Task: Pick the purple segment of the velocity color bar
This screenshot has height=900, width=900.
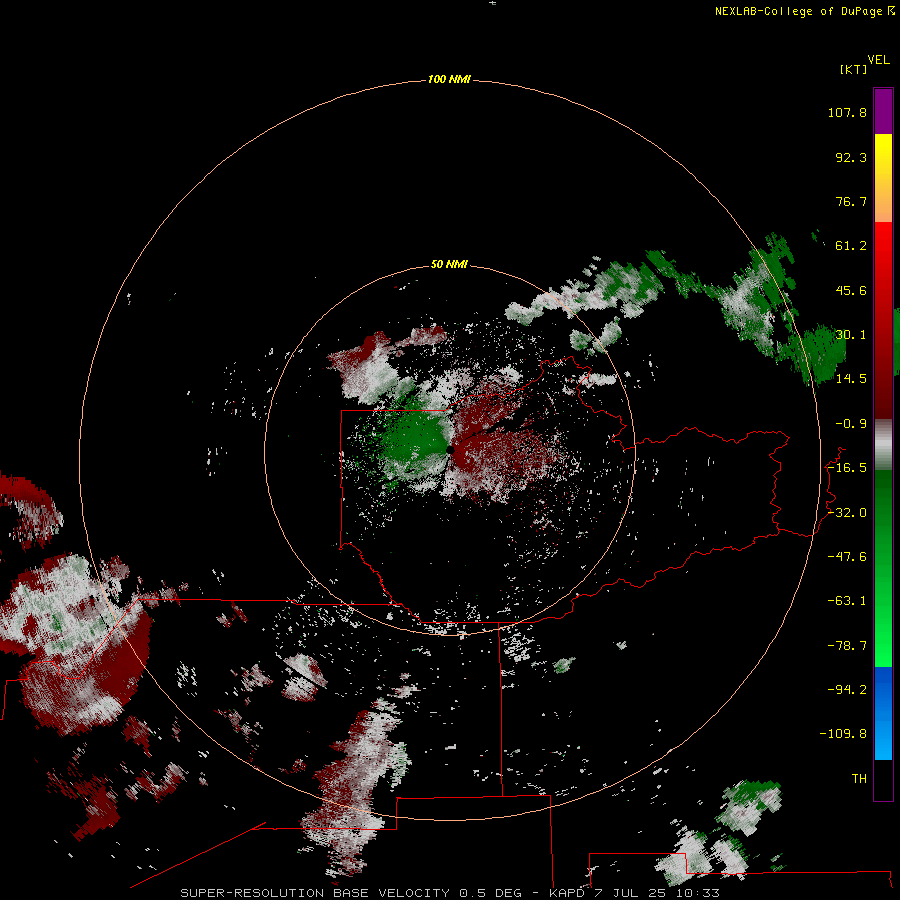Action: (883, 111)
